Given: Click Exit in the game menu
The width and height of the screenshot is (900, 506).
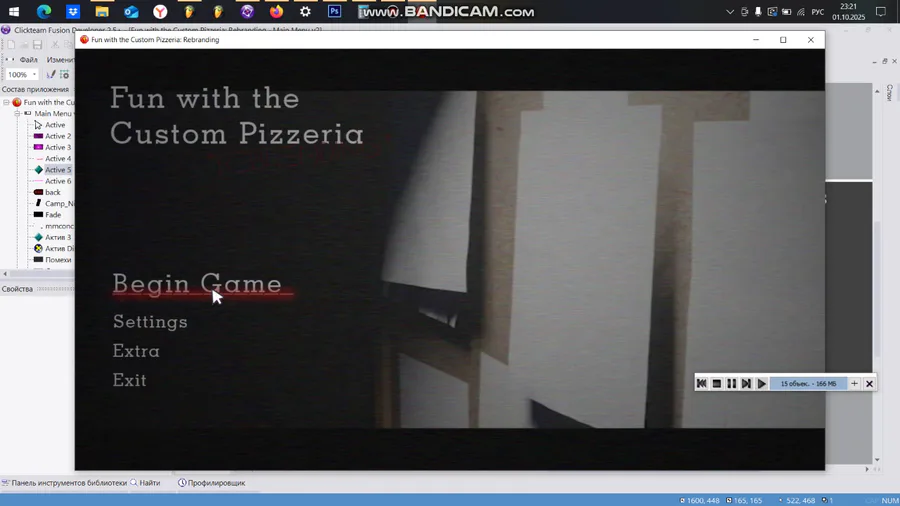Looking at the screenshot, I should pos(130,380).
